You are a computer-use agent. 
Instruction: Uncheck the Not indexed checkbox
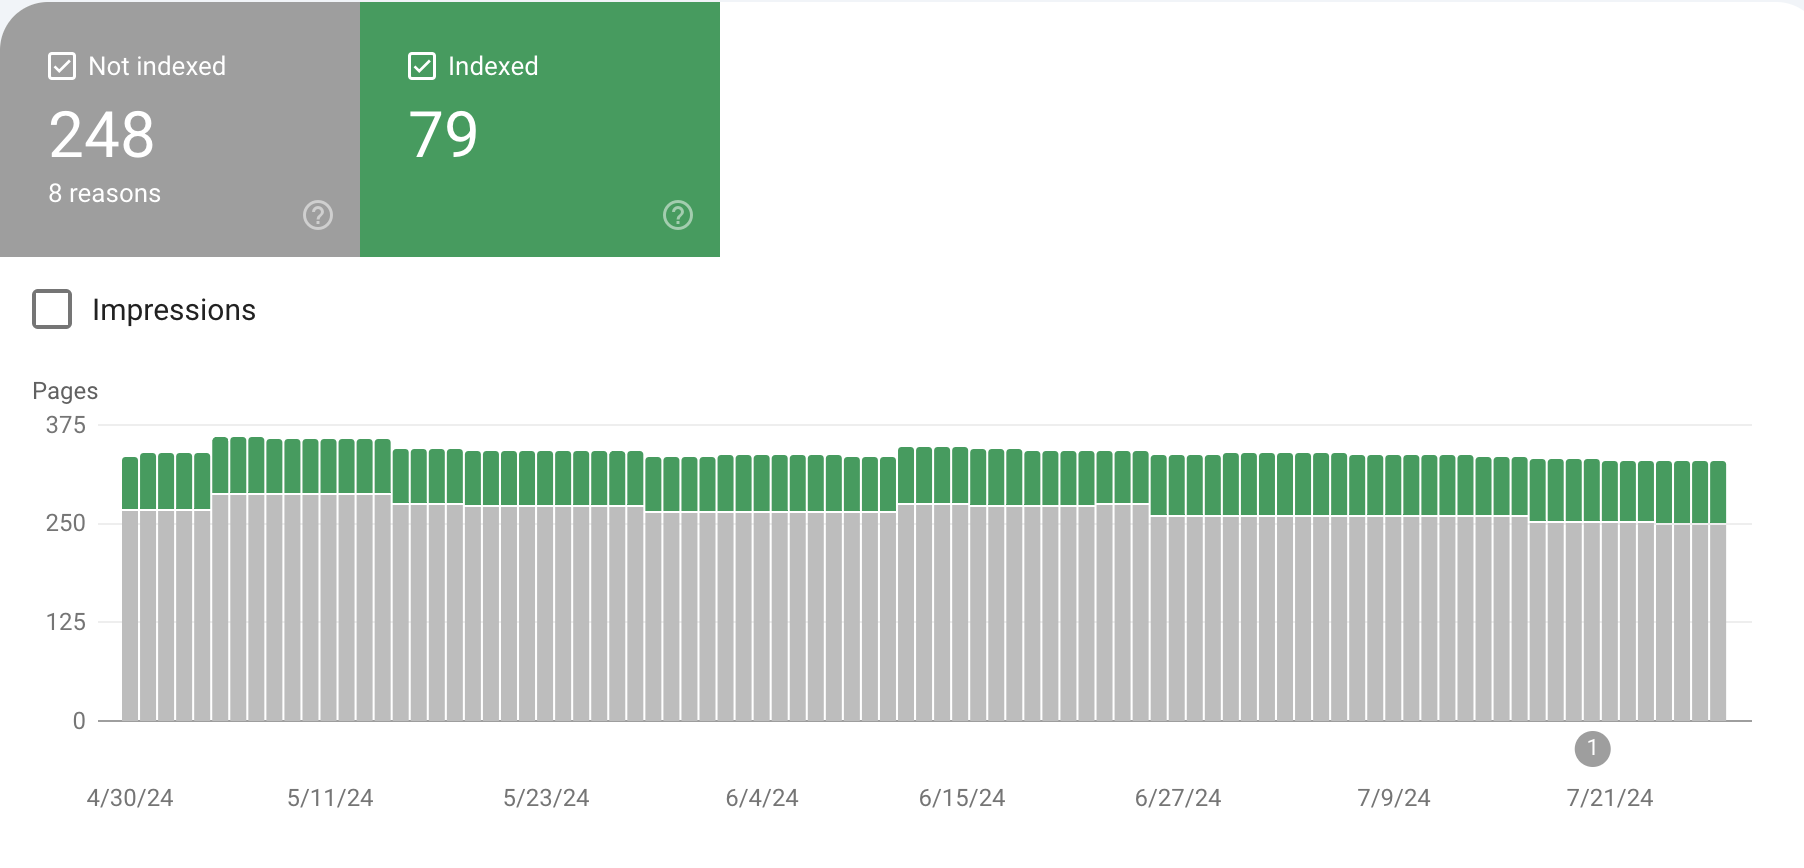pyautogui.click(x=62, y=67)
